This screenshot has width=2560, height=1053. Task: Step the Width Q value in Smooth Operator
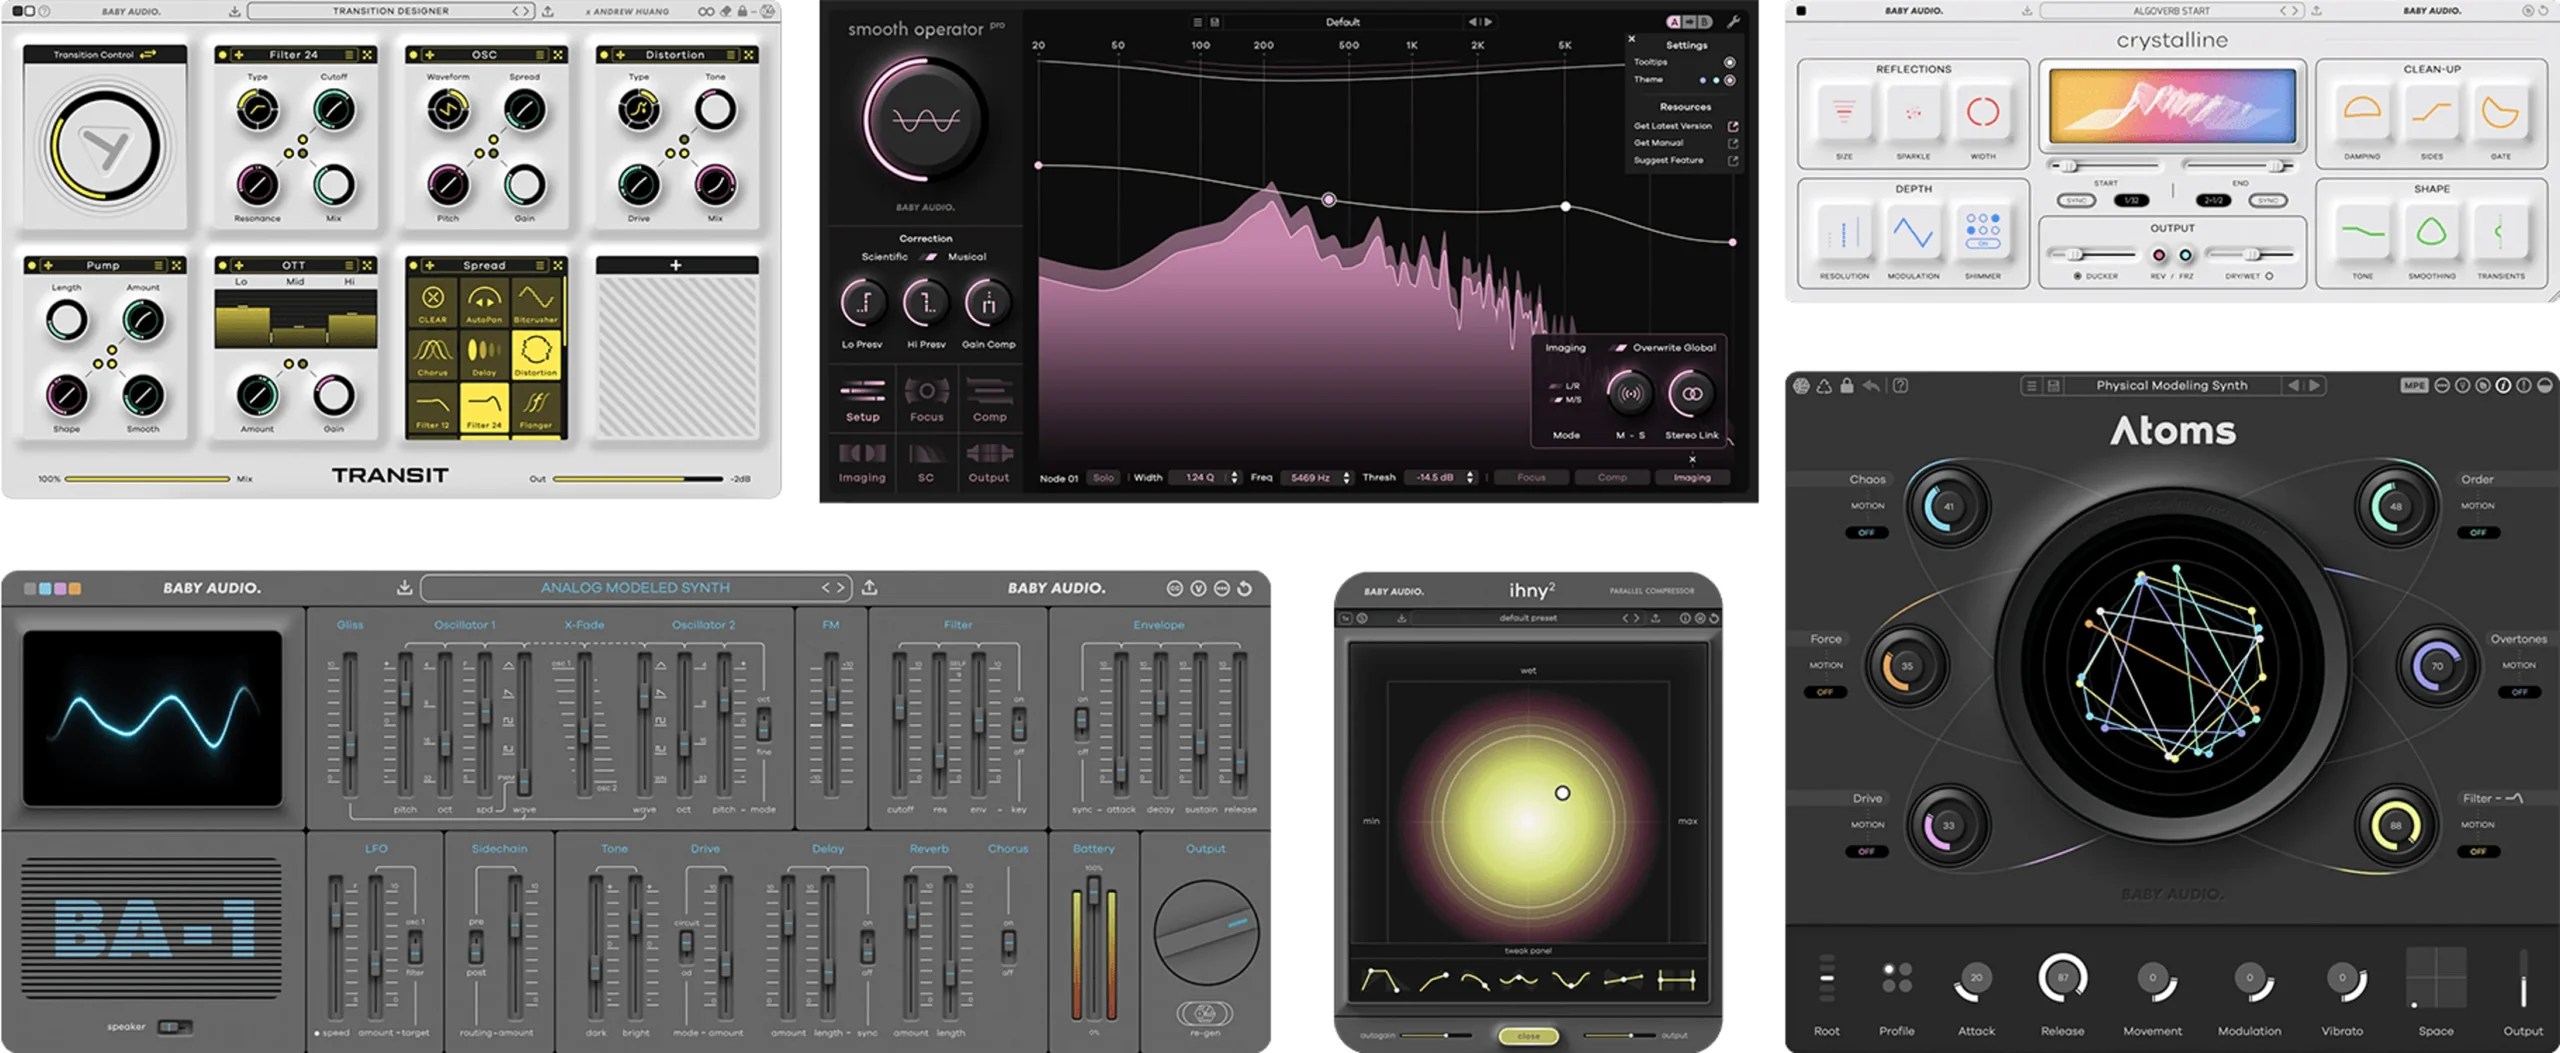[1234, 478]
